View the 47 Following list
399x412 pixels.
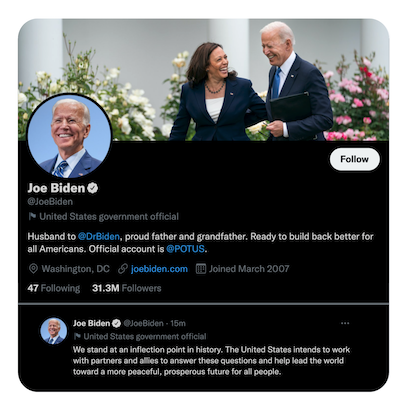pyautogui.click(x=54, y=288)
